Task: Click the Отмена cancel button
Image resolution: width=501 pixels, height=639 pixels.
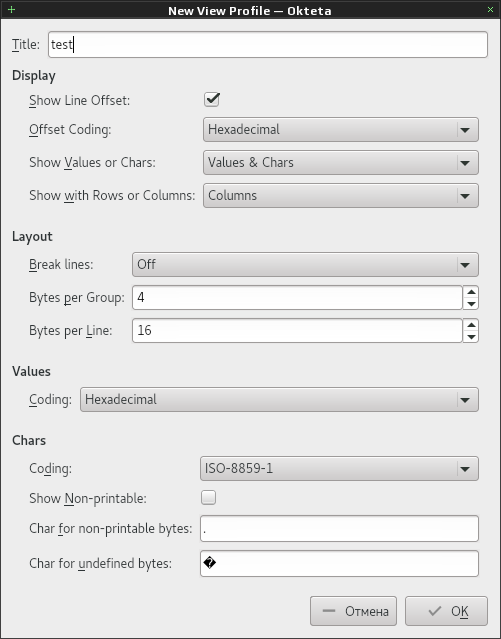Action: tap(353, 611)
